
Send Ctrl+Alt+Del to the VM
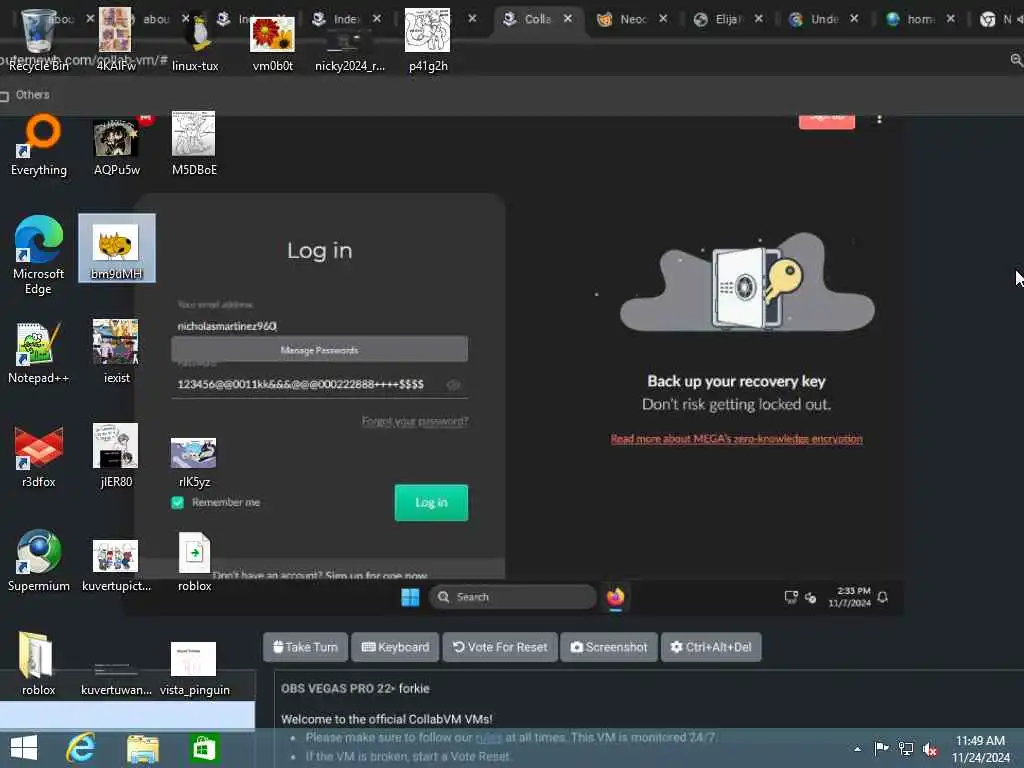[x=711, y=647]
